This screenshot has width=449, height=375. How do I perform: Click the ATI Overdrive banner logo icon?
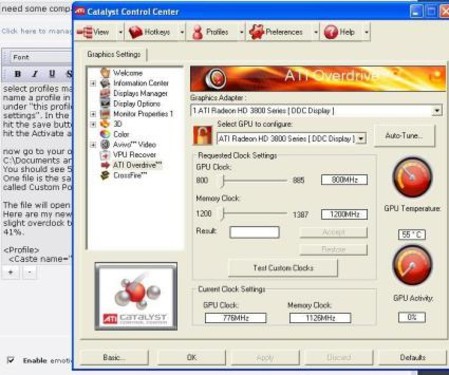(x=216, y=79)
